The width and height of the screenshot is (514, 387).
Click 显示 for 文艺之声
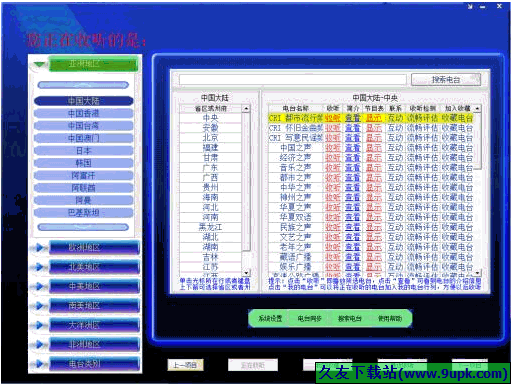(x=374, y=237)
